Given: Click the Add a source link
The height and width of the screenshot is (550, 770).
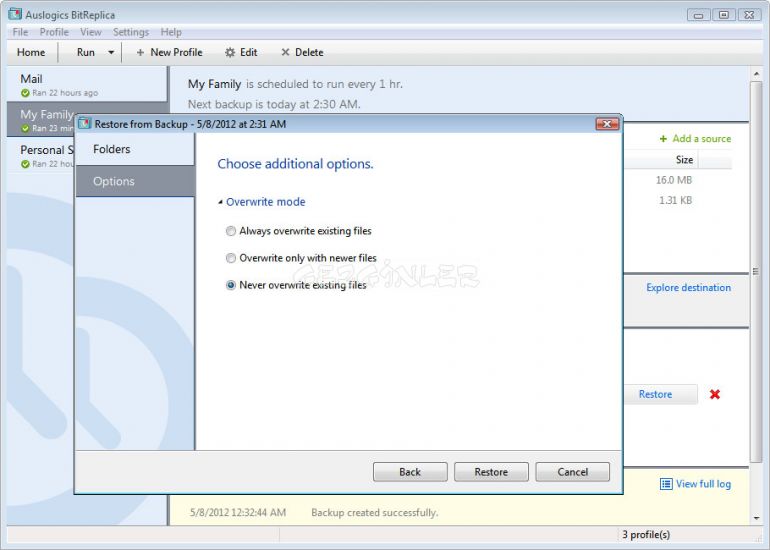Looking at the screenshot, I should [701, 139].
